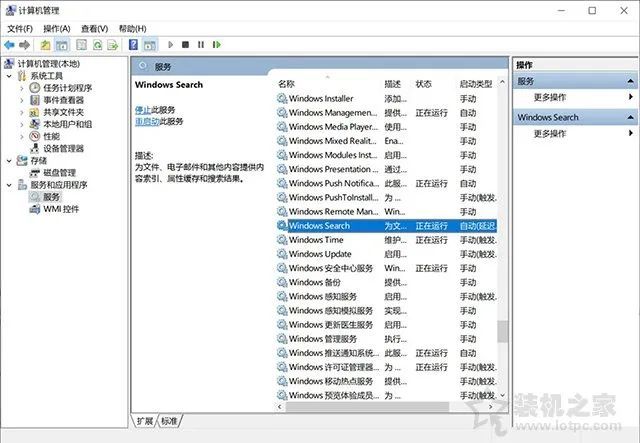The width and height of the screenshot is (640, 443).
Task: Stop the service using the square icon
Action: pyautogui.click(x=186, y=45)
